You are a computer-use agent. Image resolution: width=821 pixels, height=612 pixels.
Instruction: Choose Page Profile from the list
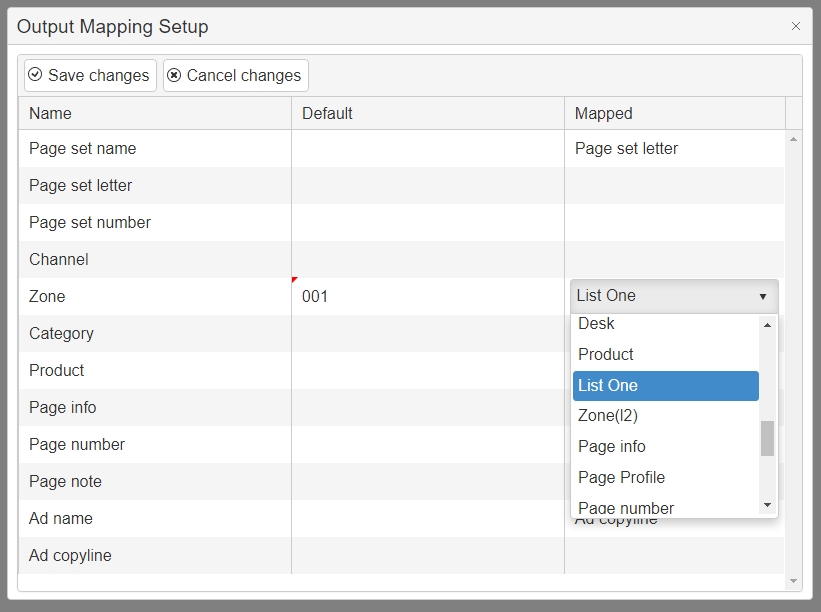tap(621, 477)
